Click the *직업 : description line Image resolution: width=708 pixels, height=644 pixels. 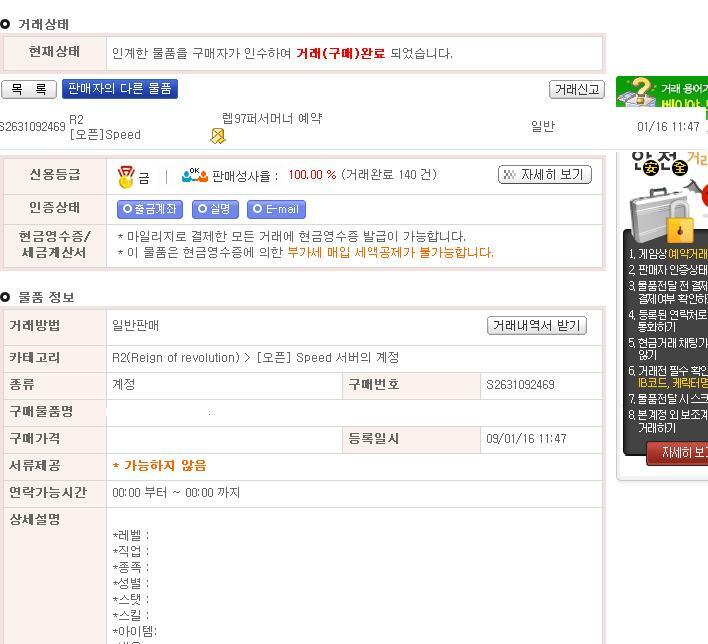[131, 551]
